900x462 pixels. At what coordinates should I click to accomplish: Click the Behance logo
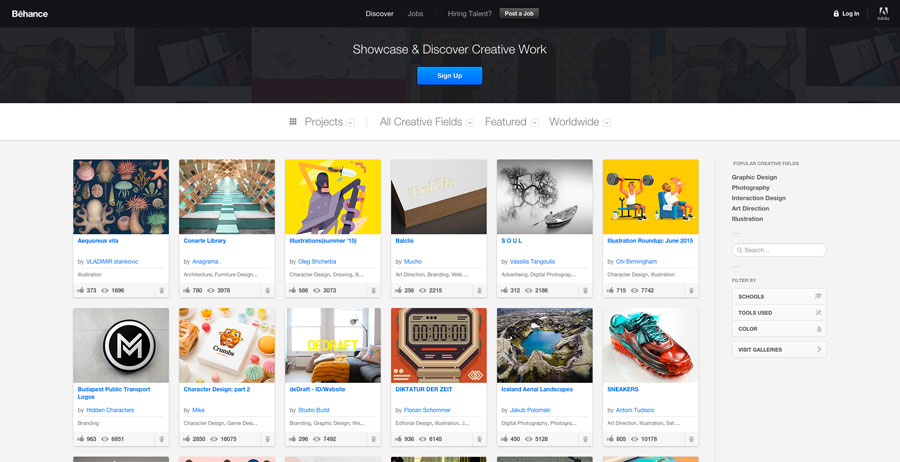[x=30, y=14]
